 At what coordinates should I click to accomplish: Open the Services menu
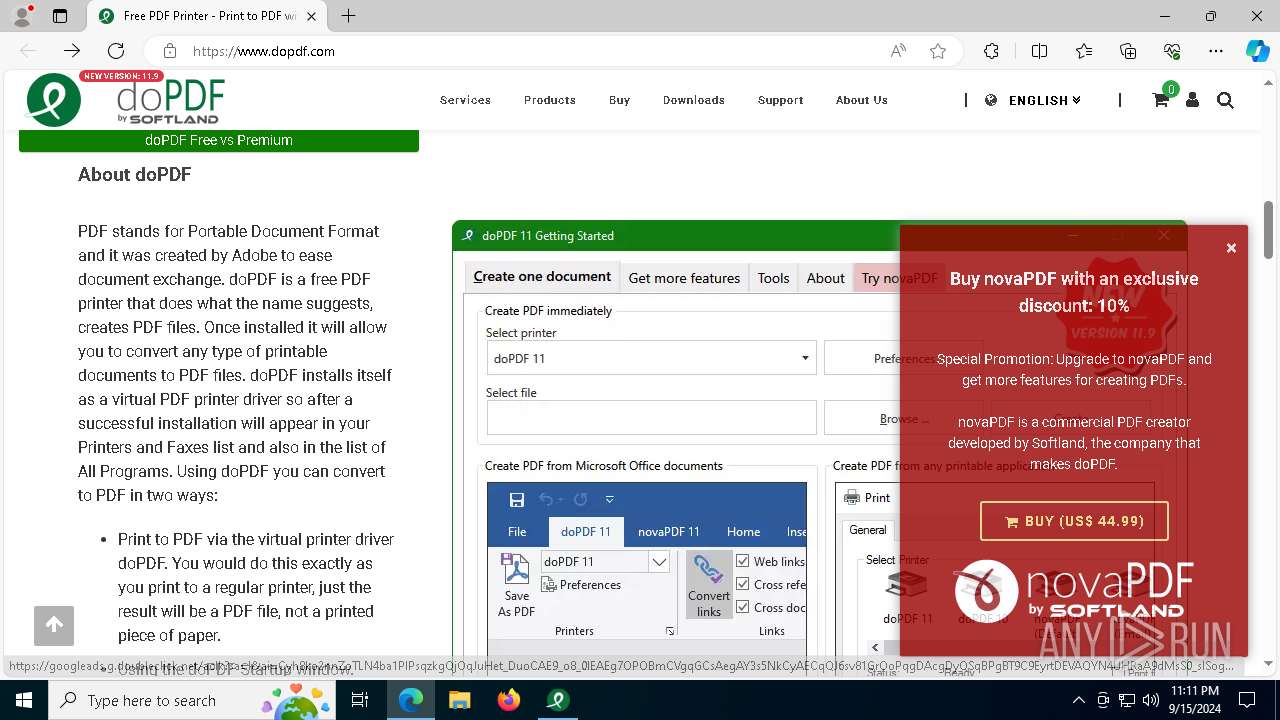465,100
